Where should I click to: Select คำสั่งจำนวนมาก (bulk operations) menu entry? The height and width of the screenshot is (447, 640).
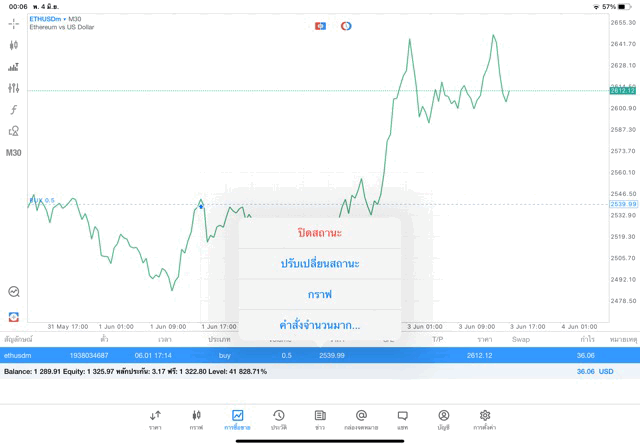tap(320, 325)
